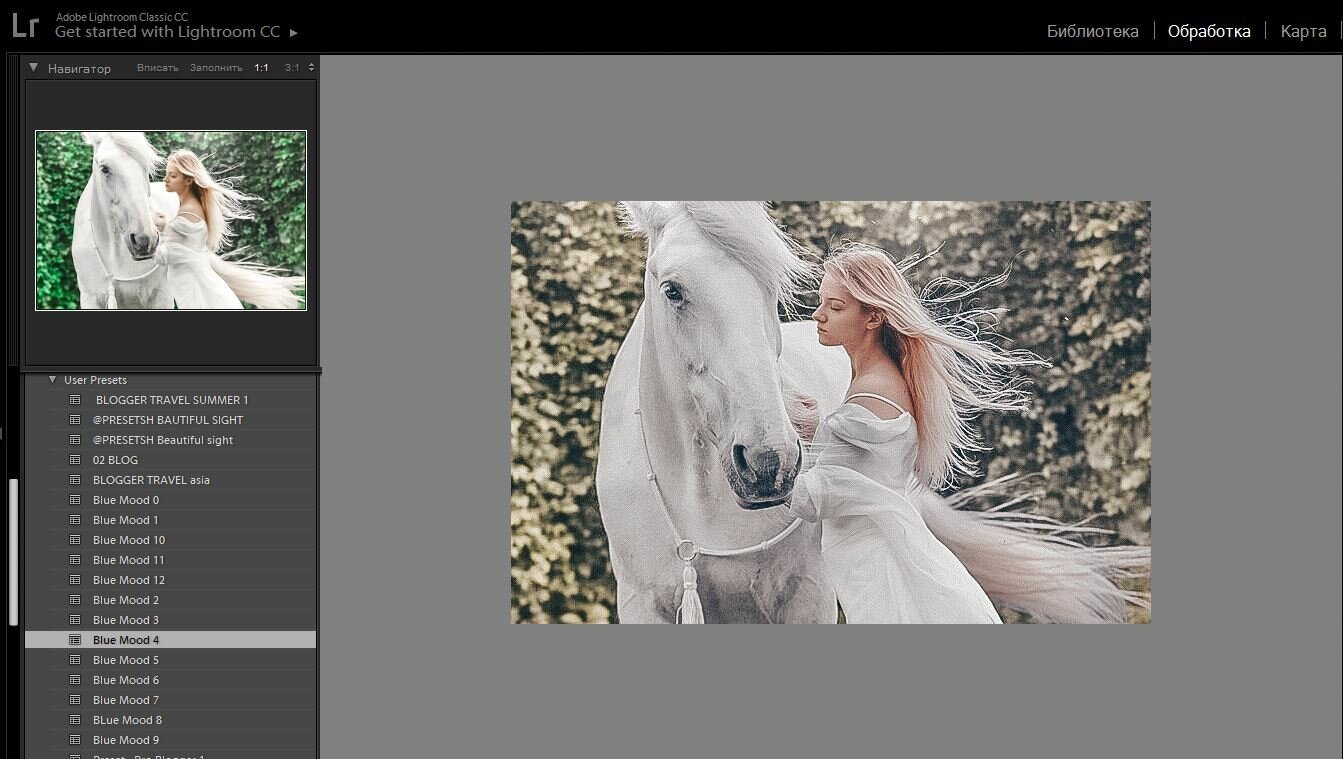Image resolution: width=1343 pixels, height=759 pixels.
Task: Set navigator zoom to Вписать
Action: coord(157,68)
